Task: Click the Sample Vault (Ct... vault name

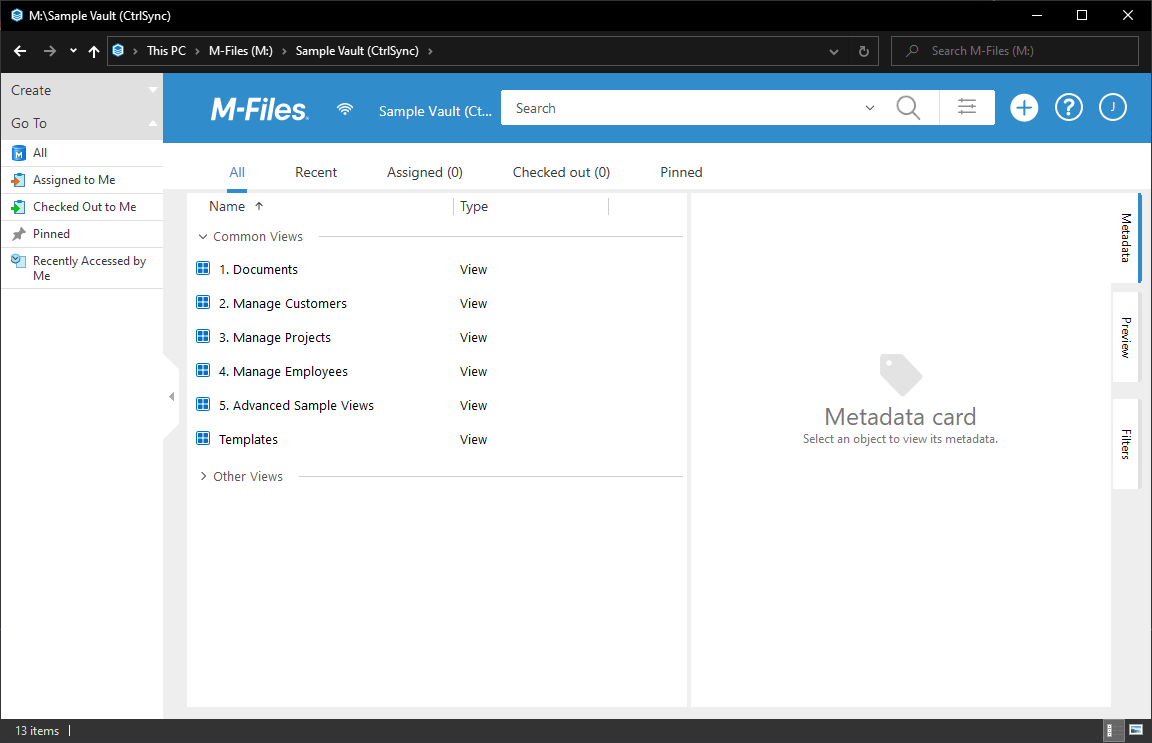Action: coord(435,111)
